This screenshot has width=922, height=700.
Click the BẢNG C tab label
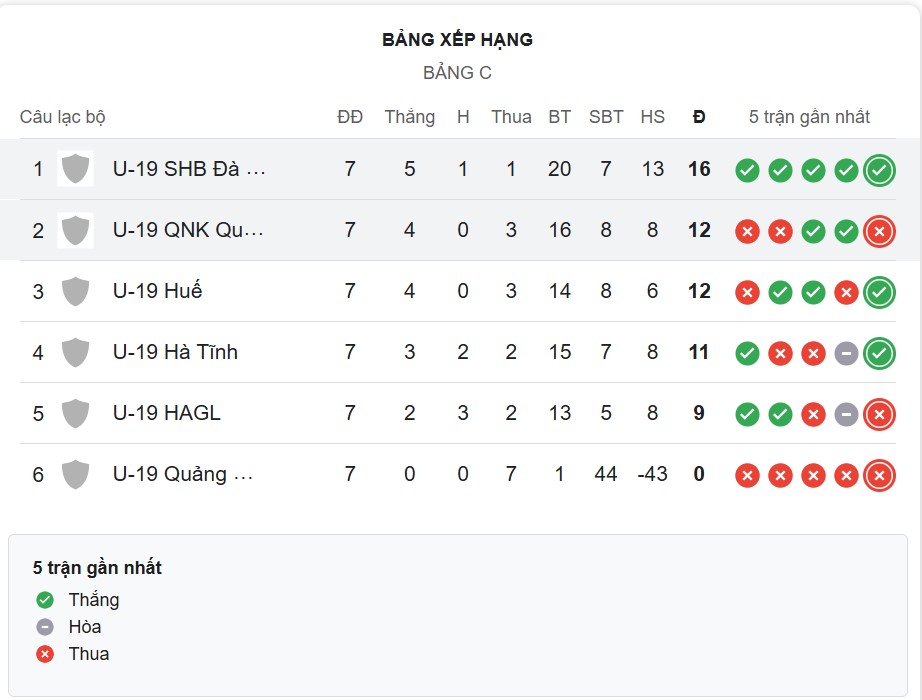(x=456, y=72)
